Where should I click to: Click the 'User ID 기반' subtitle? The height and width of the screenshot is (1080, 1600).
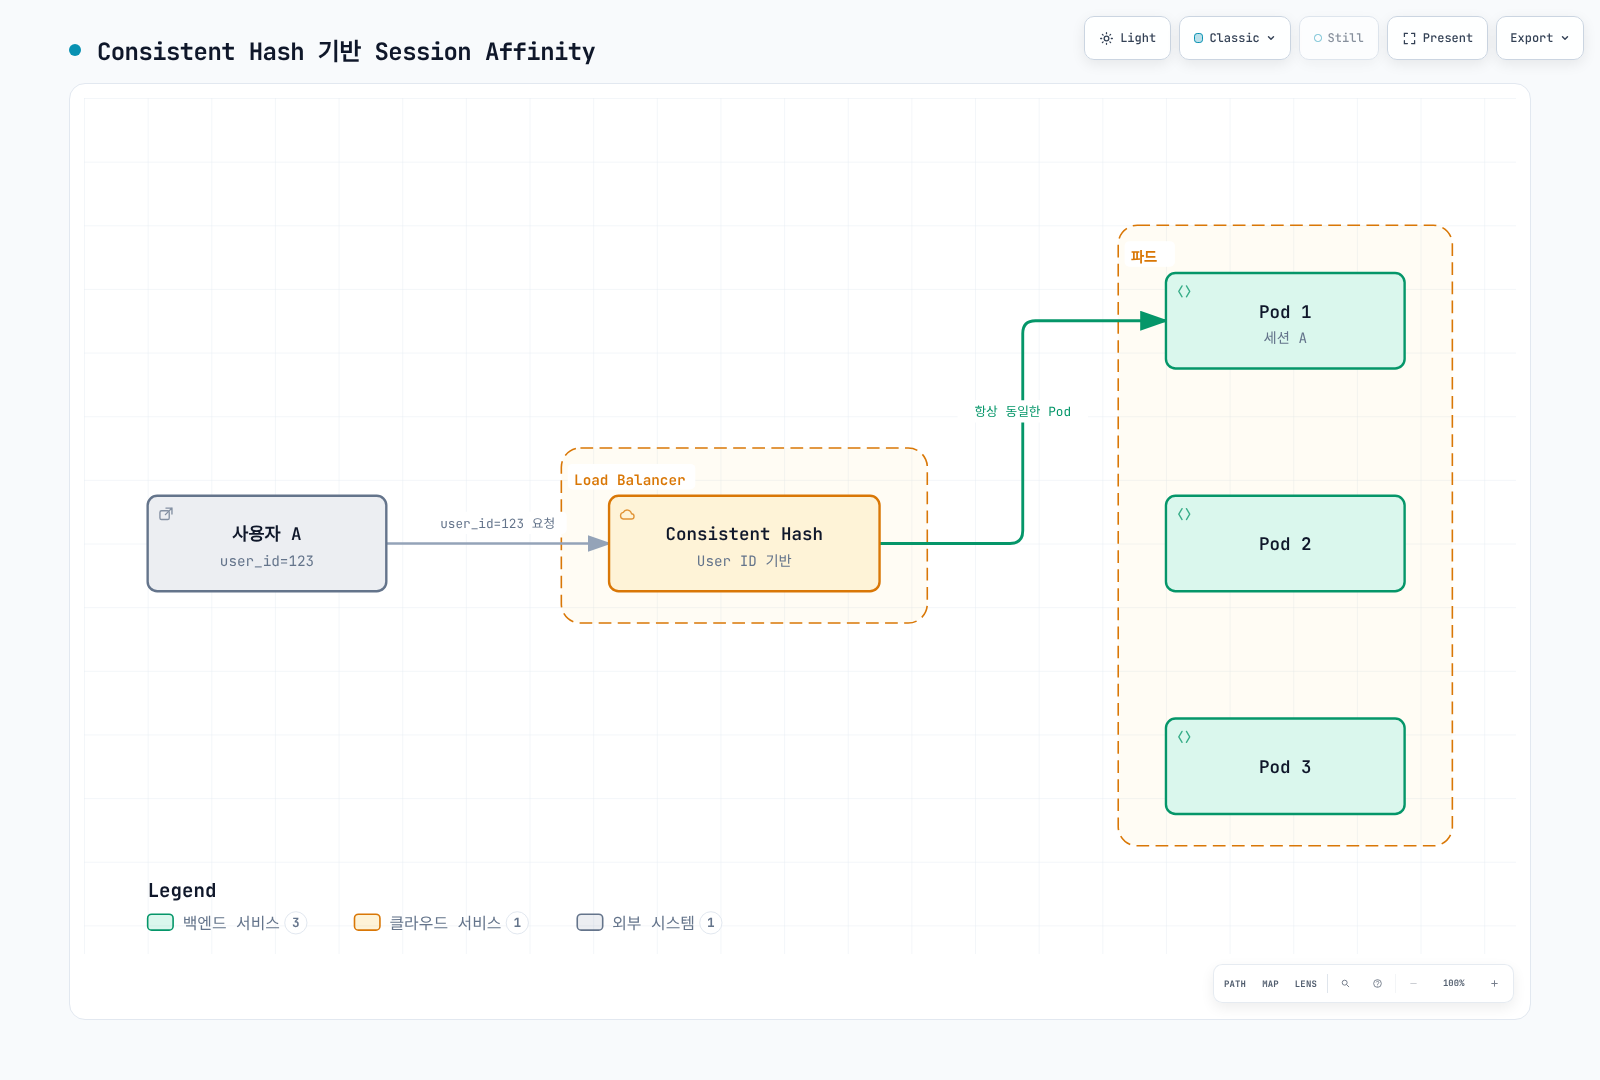(x=744, y=561)
